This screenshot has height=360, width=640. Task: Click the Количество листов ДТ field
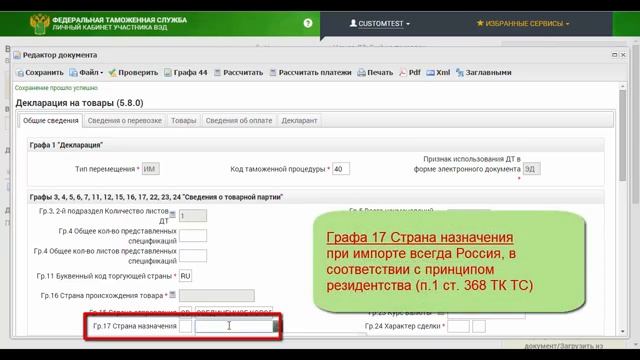pyautogui.click(x=193, y=216)
